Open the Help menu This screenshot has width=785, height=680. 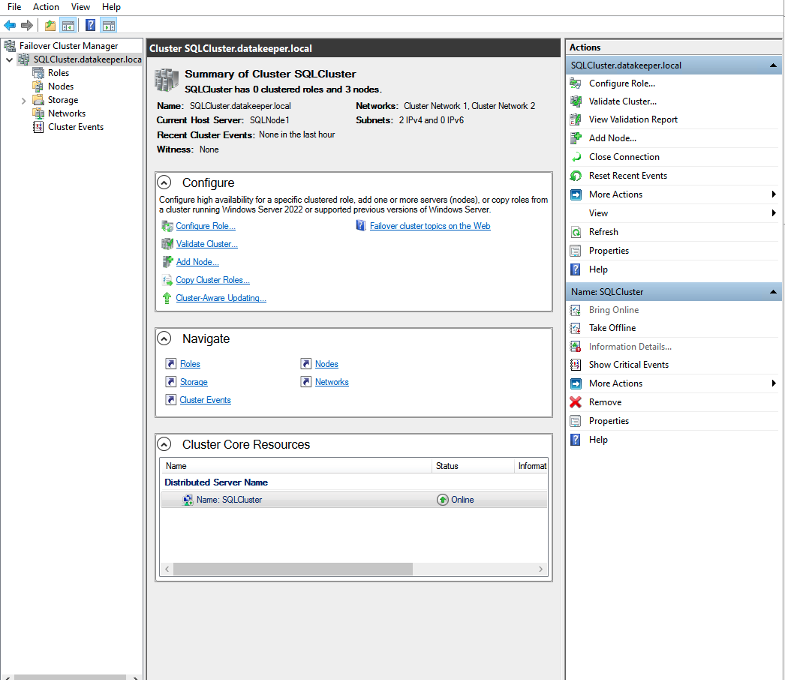(x=111, y=7)
